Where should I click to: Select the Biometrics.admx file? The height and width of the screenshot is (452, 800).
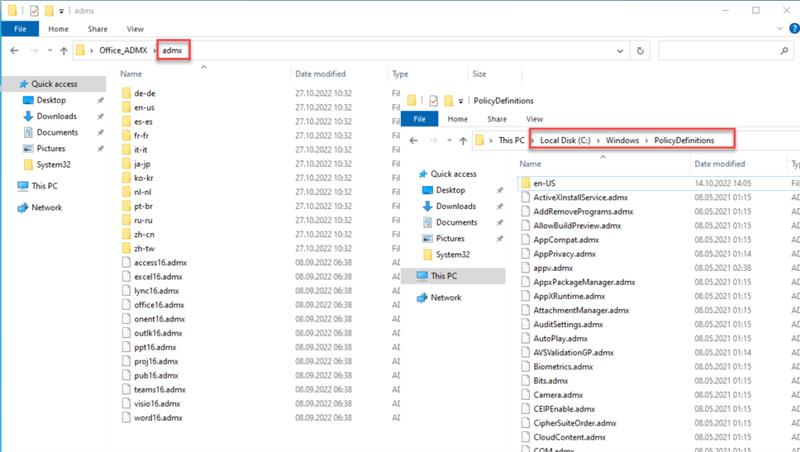click(563, 366)
